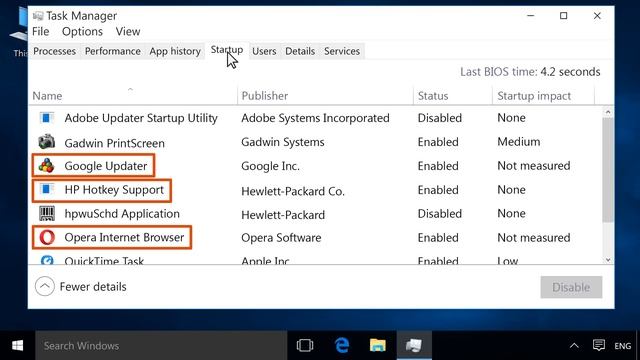Select the Opera Internet Browser entry

124,238
